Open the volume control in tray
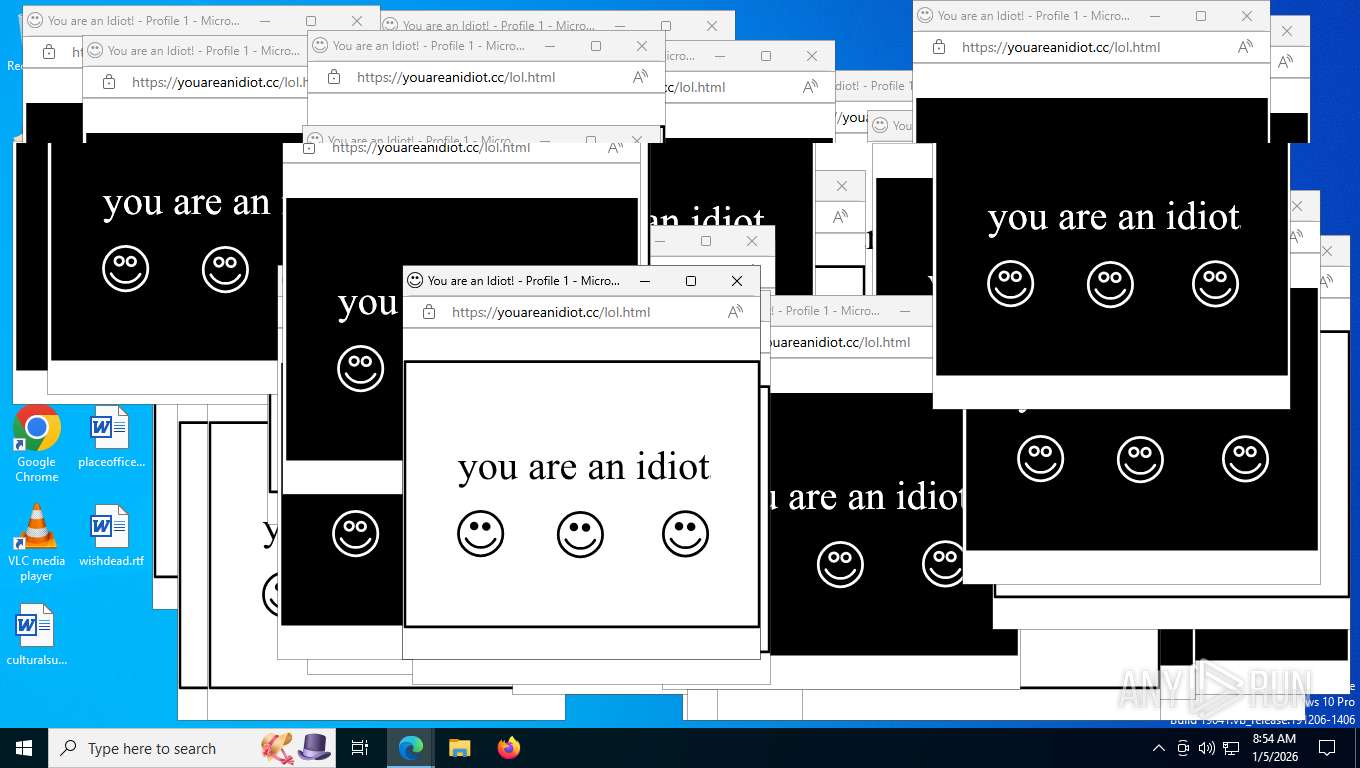Viewport: 1360px width, 768px height. coord(1206,748)
